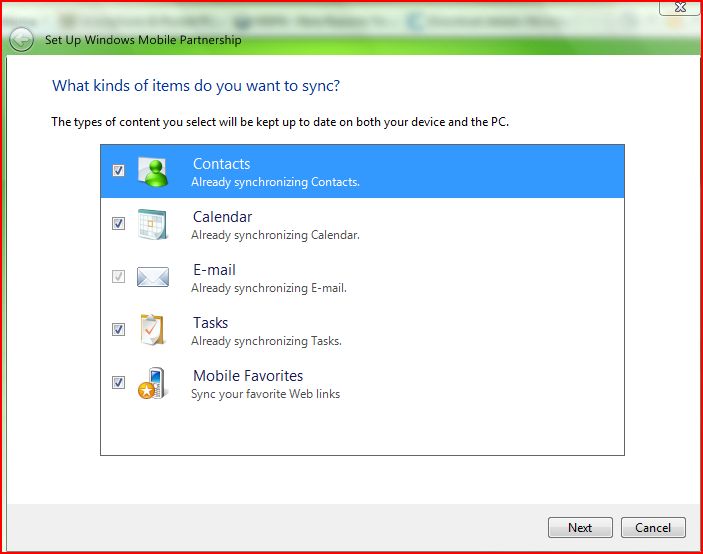Click 'Already synchronizing Calendar.' description
Viewport: 703px width, 554px height.
275,235
